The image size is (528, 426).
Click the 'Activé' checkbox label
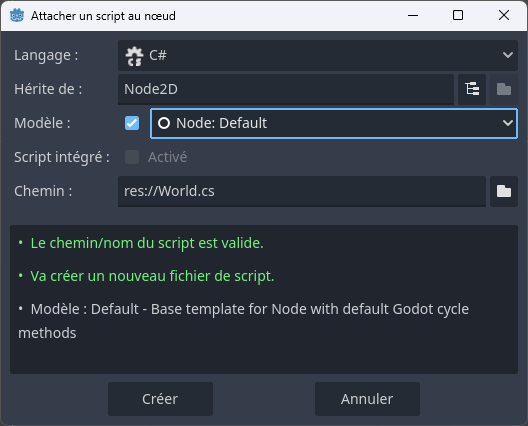tap(167, 157)
